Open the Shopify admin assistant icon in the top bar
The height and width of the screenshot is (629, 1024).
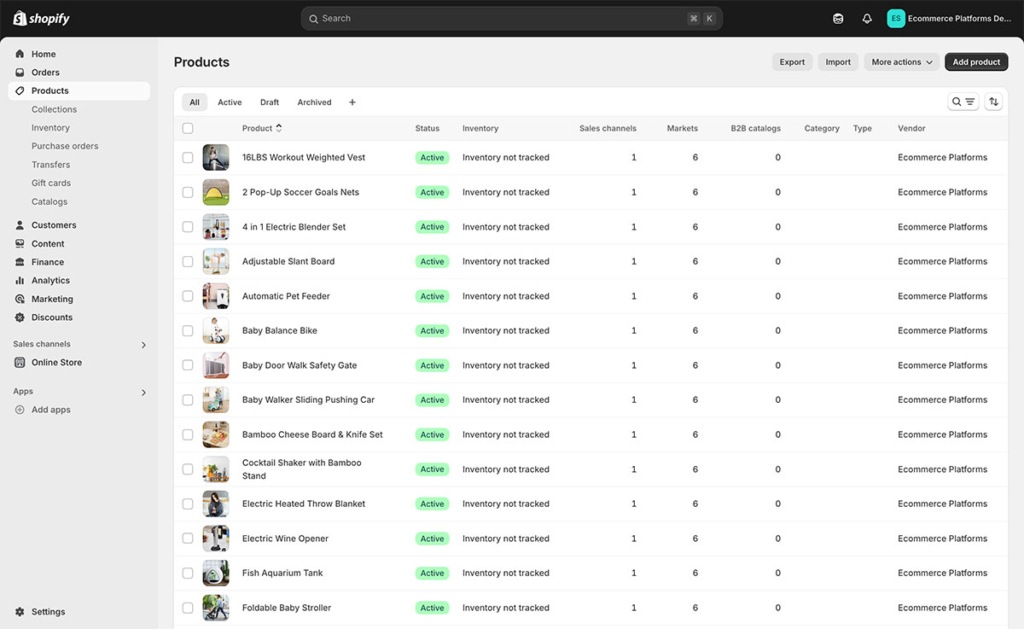tap(837, 18)
